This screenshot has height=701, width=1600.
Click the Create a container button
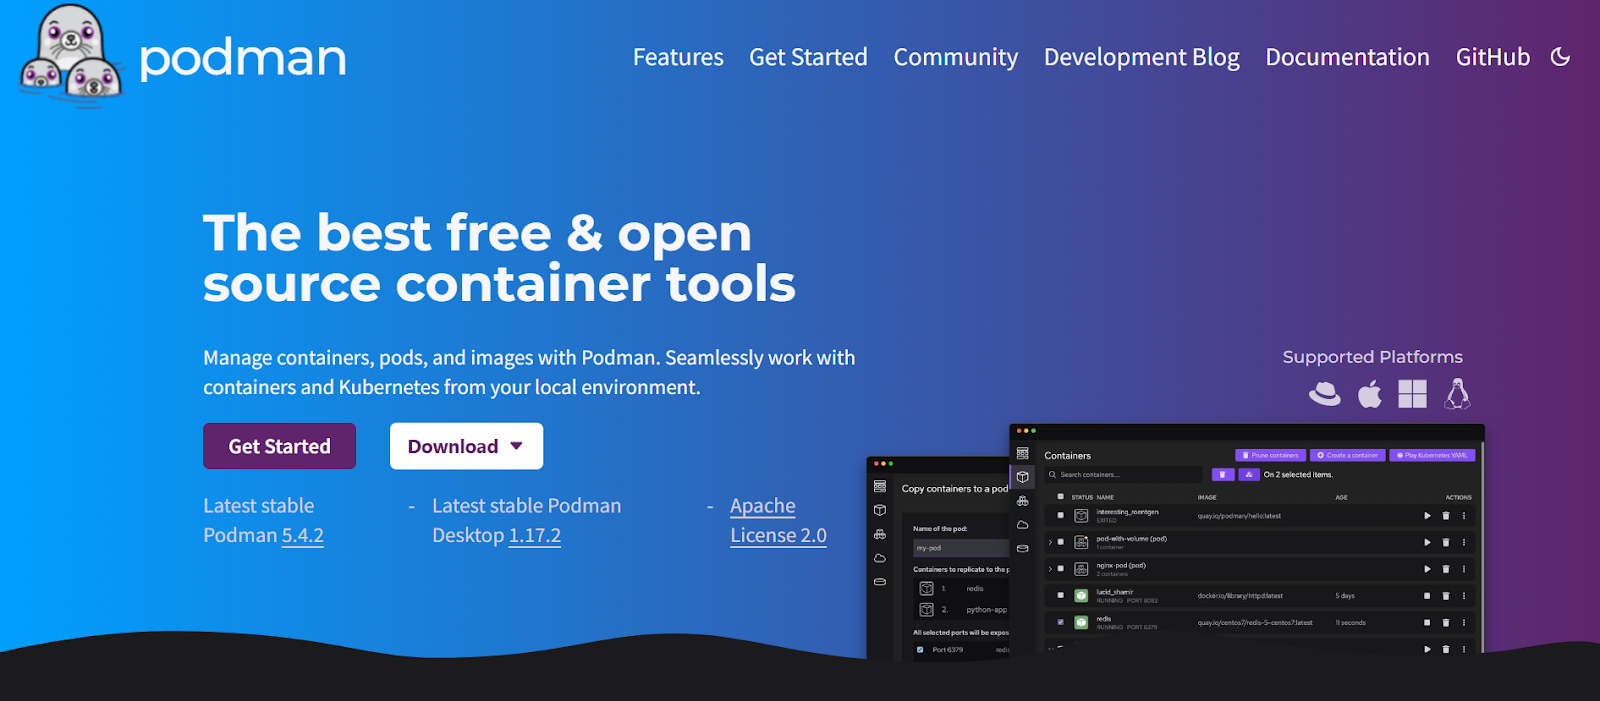(x=1348, y=455)
